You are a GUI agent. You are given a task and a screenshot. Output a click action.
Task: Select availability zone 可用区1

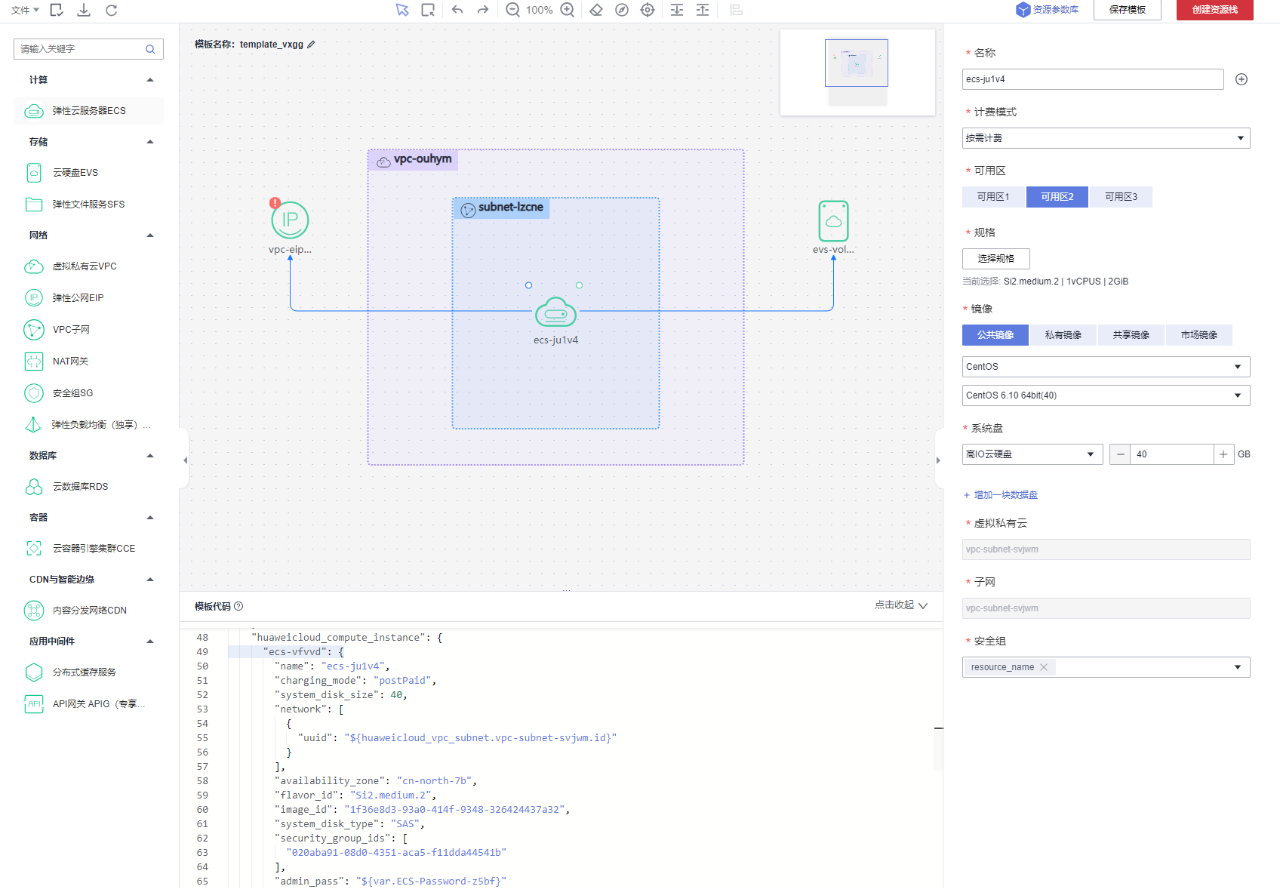click(x=993, y=197)
